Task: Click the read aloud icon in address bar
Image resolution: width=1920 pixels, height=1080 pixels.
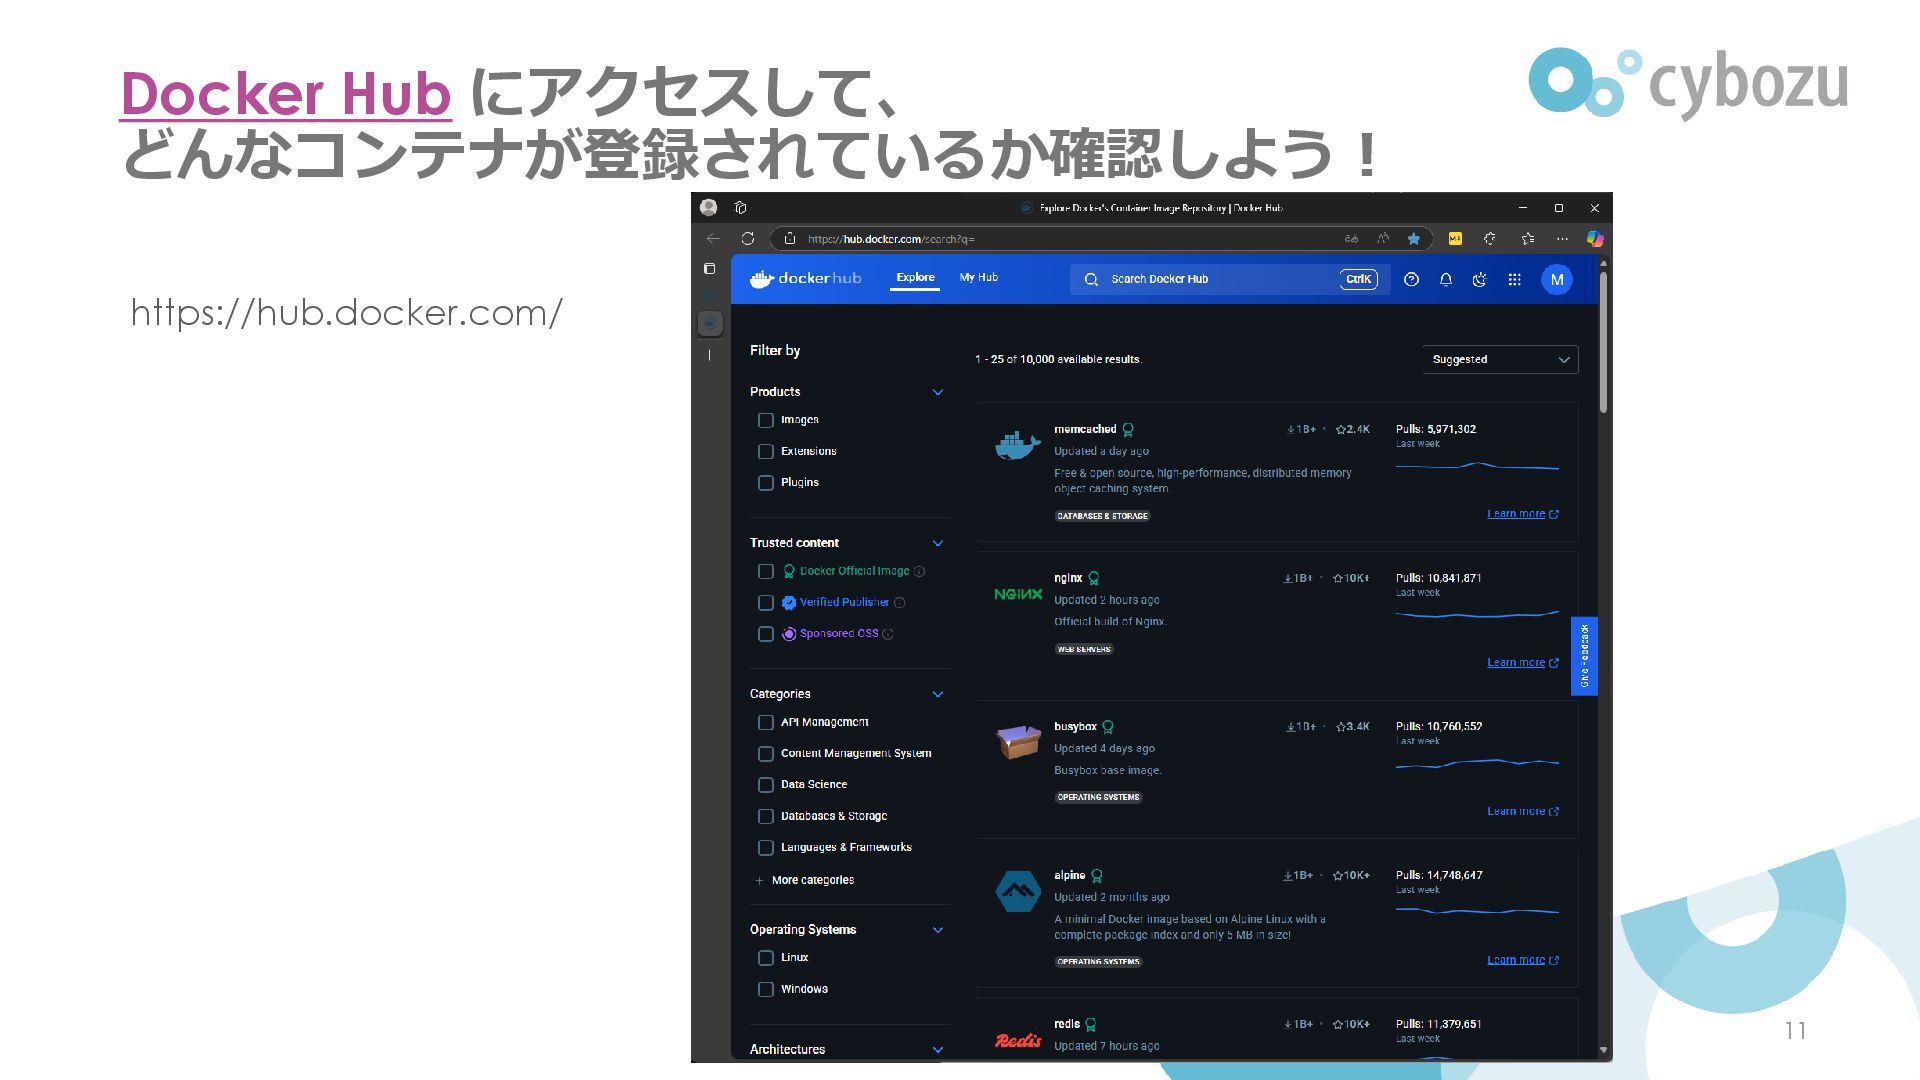Action: (1383, 239)
